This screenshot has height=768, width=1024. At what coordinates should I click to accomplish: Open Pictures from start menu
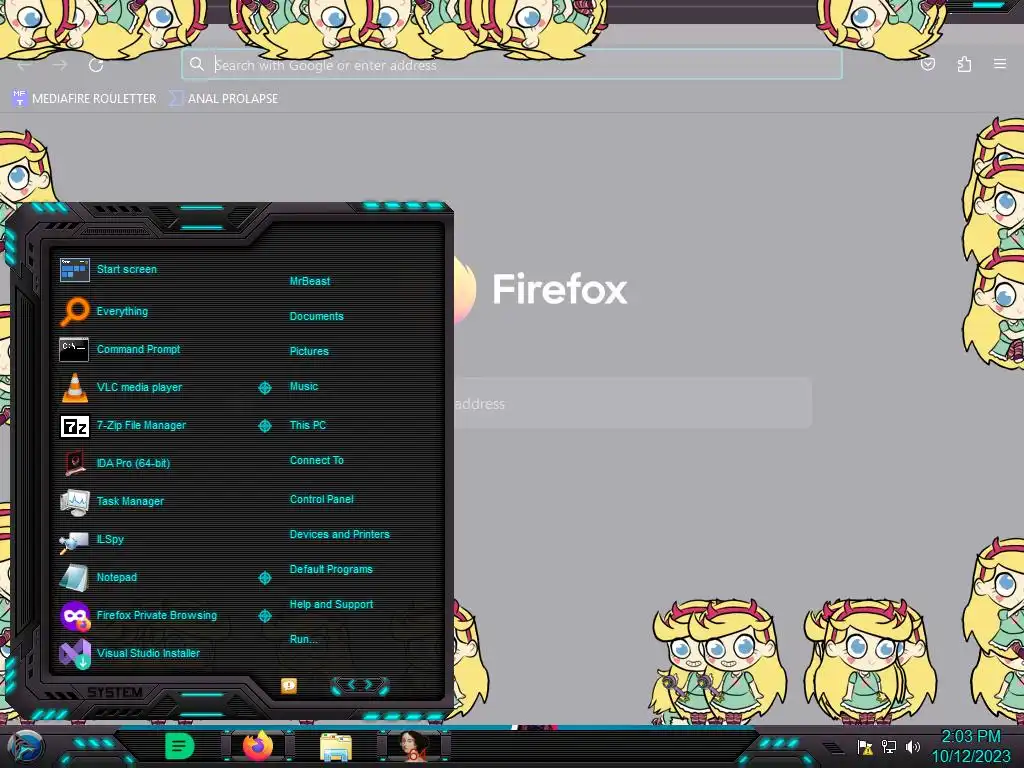click(309, 351)
